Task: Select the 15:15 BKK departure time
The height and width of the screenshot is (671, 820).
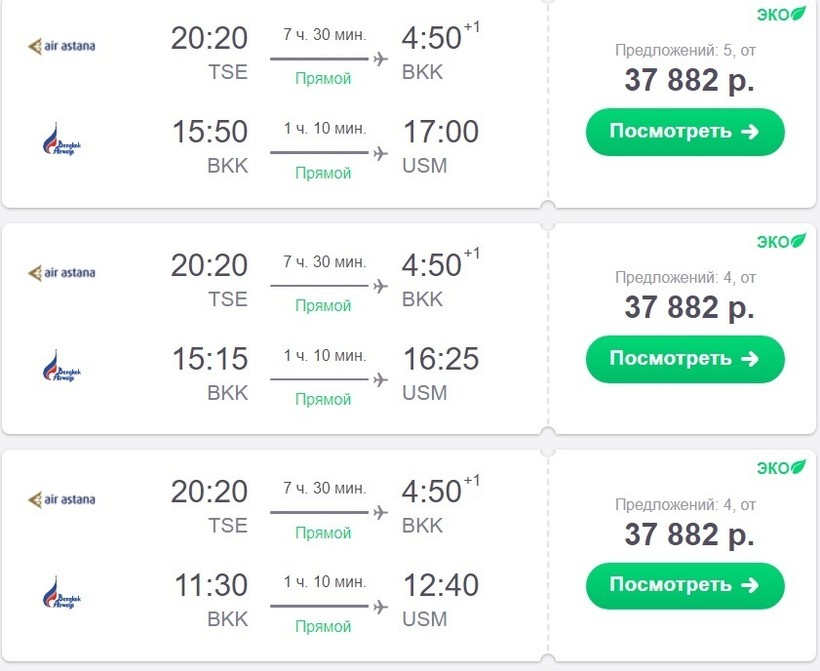Action: point(209,358)
